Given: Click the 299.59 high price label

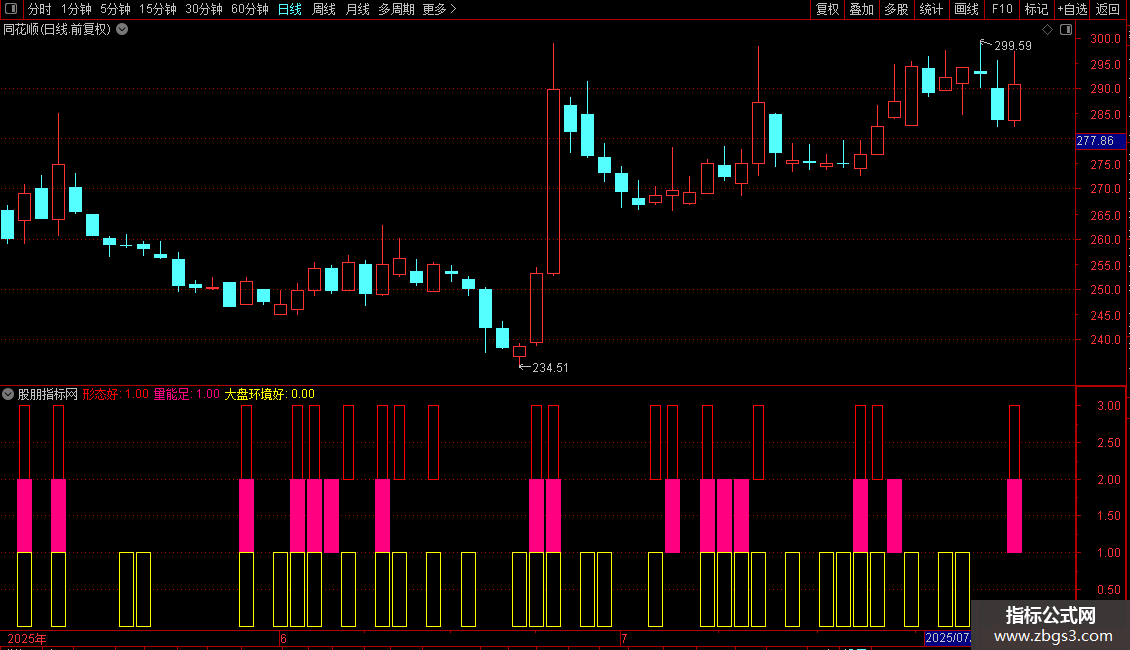Looking at the screenshot, I should pyautogui.click(x=1013, y=45).
